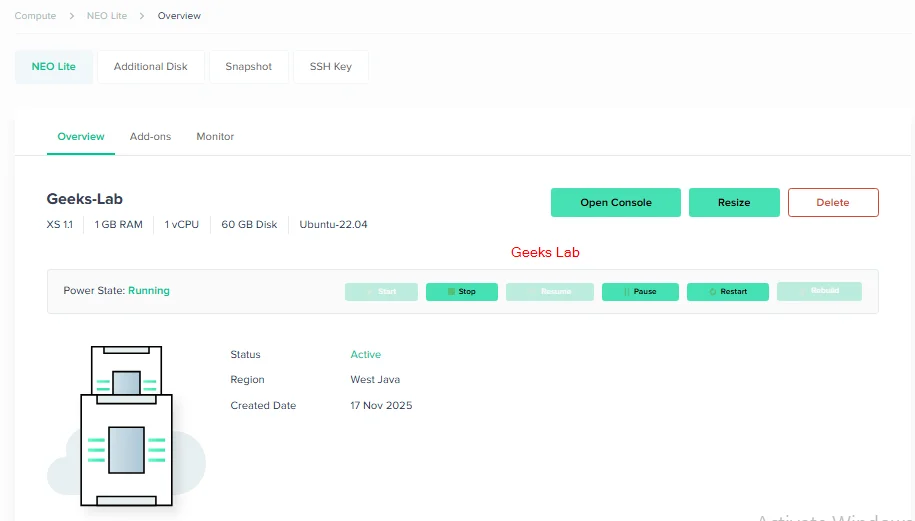This screenshot has width=915, height=521.
Task: Pause the running instance
Action: coord(640,292)
